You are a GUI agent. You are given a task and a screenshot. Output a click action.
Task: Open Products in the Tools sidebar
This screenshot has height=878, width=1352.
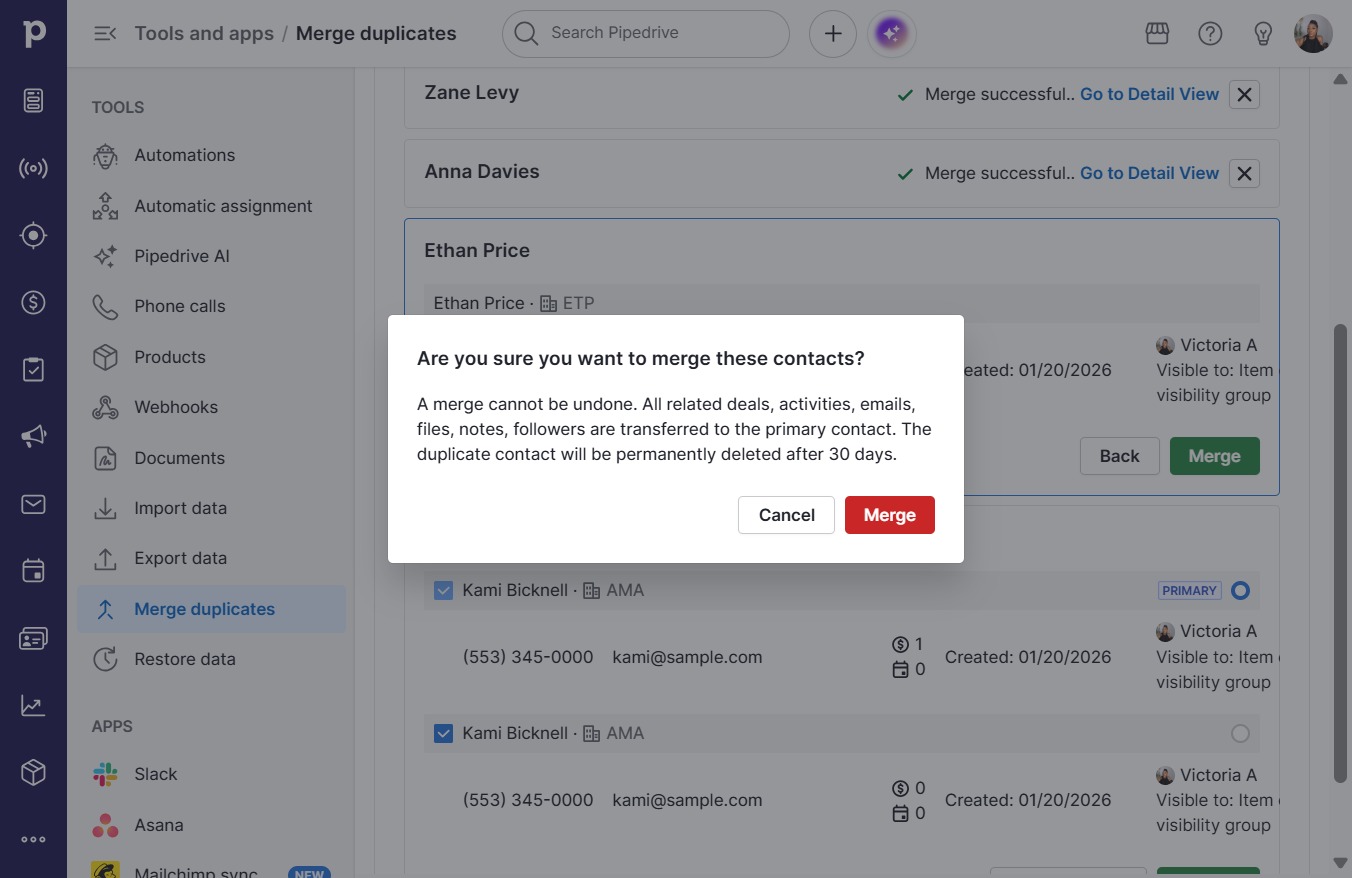(x=211, y=357)
